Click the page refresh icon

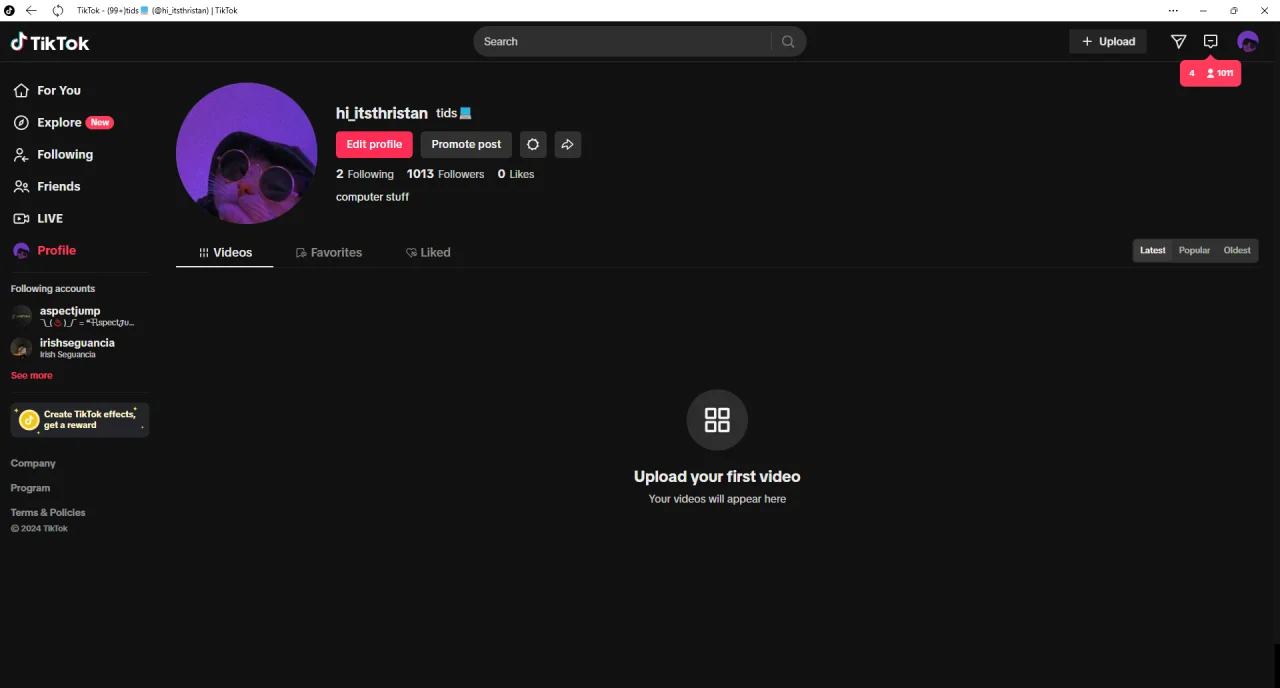coord(57,10)
